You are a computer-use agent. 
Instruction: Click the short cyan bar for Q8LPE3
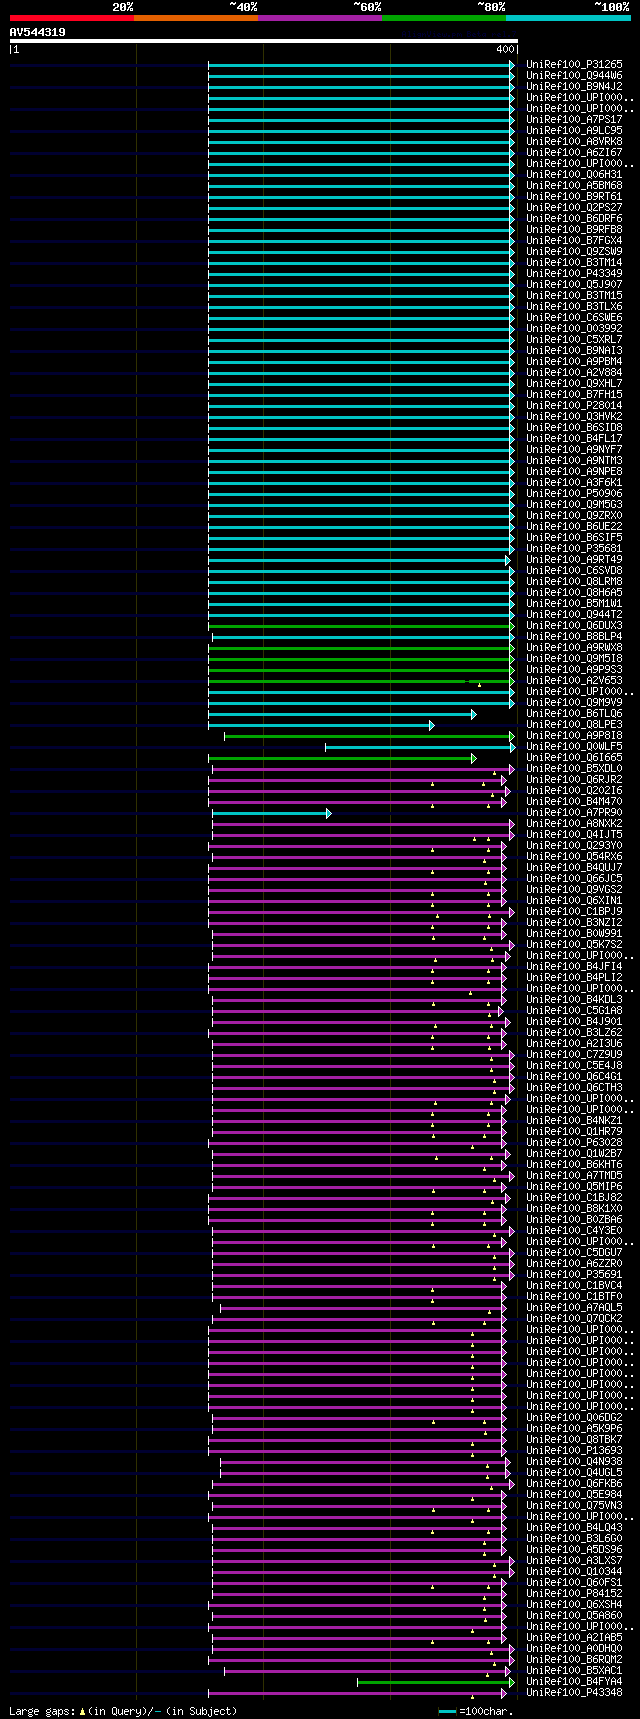pos(321,725)
